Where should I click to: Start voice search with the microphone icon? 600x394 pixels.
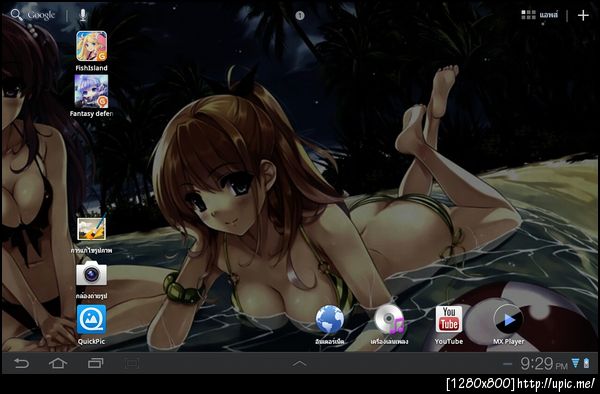pyautogui.click(x=83, y=15)
